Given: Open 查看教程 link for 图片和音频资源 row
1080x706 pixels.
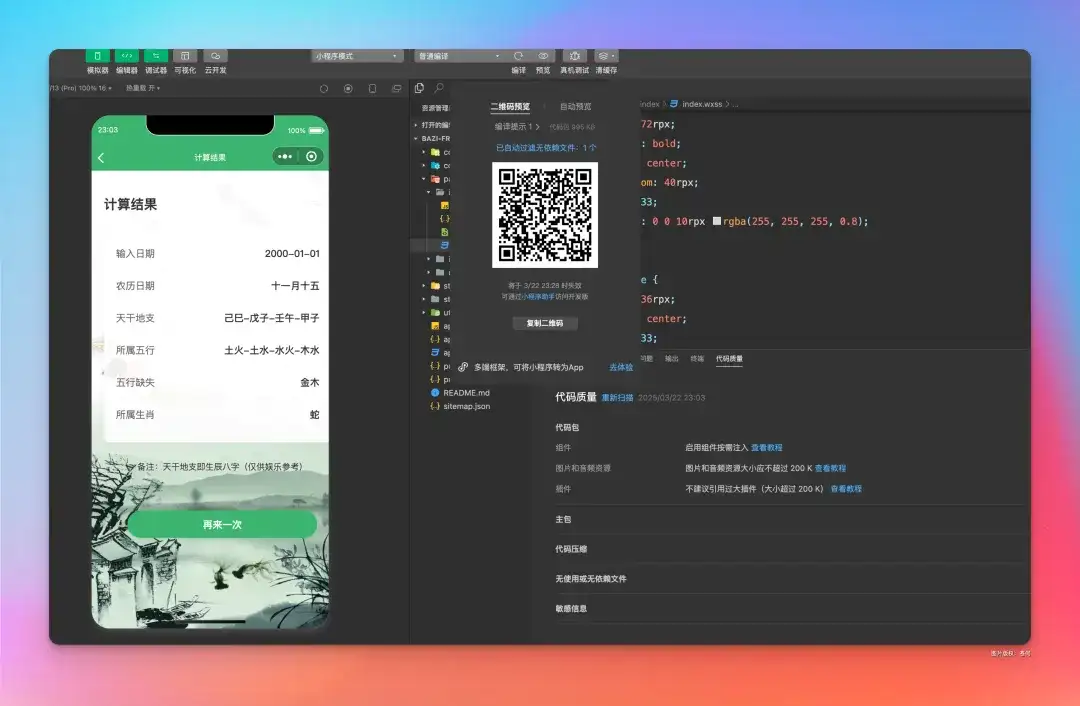Looking at the screenshot, I should (x=830, y=468).
